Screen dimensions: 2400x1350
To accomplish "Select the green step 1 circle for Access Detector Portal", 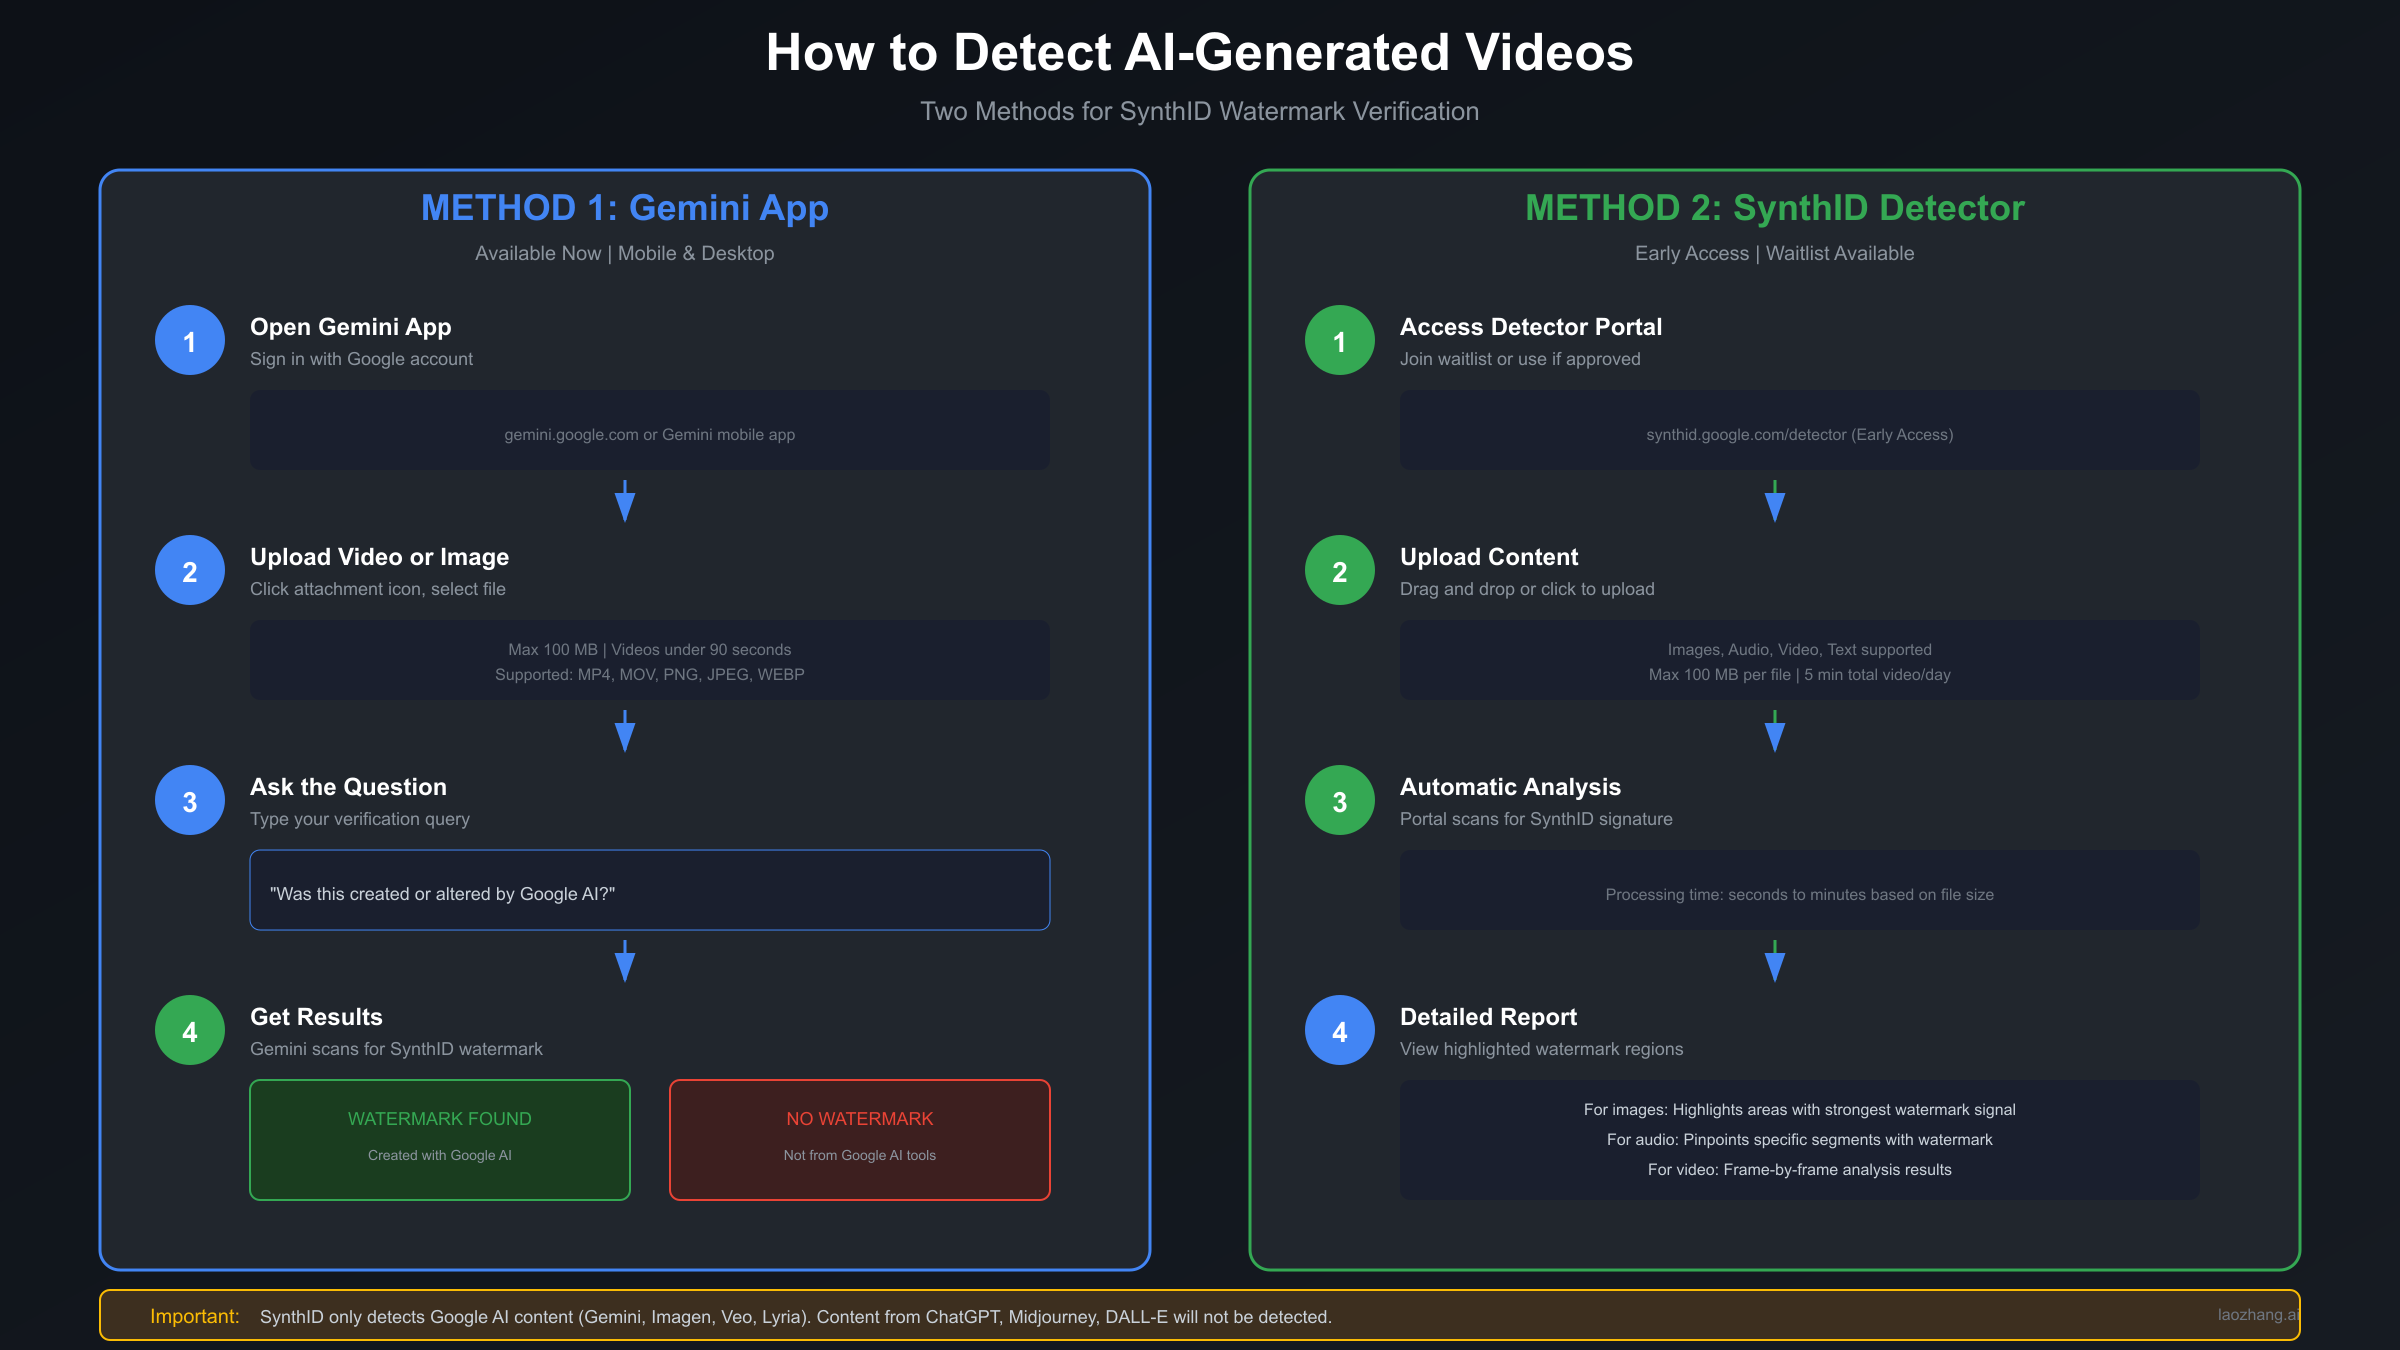I will click(1338, 340).
